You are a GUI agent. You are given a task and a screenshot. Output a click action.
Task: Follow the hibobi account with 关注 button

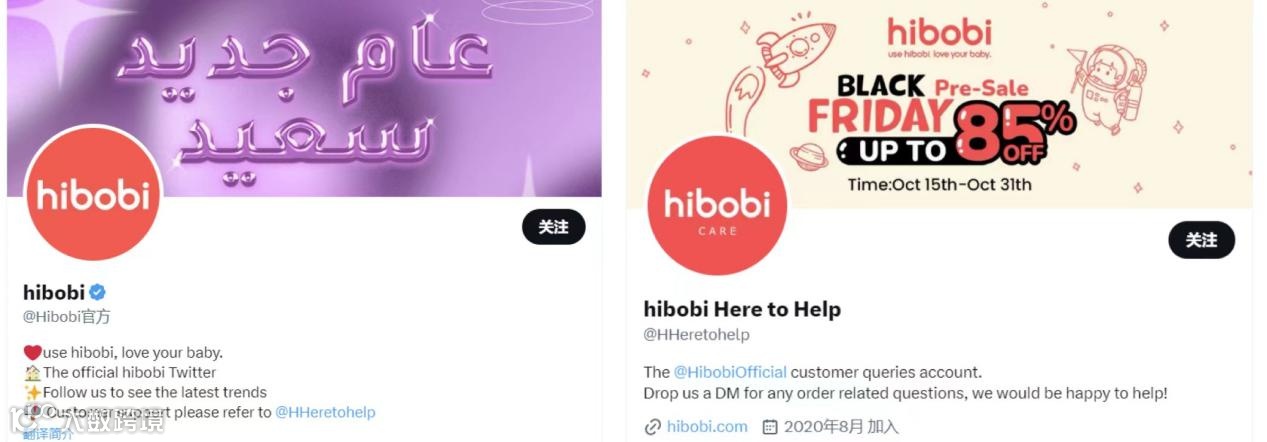click(x=554, y=227)
